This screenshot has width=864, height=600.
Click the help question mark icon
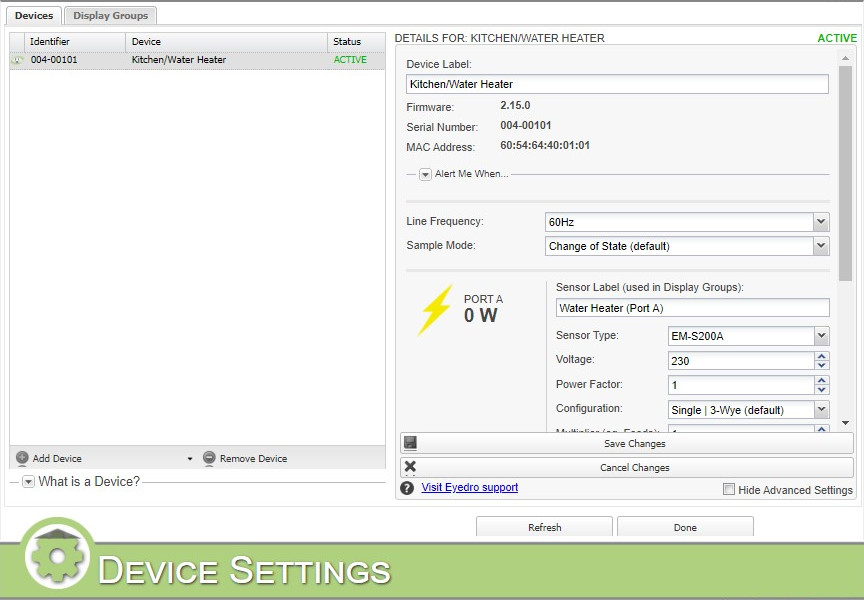pyautogui.click(x=407, y=488)
